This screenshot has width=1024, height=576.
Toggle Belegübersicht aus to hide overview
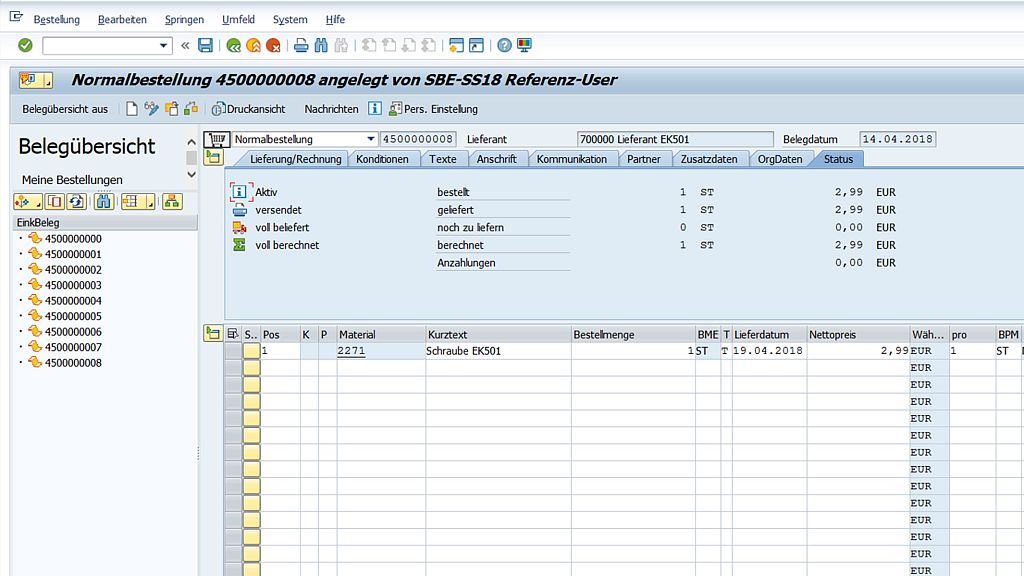tap(65, 109)
